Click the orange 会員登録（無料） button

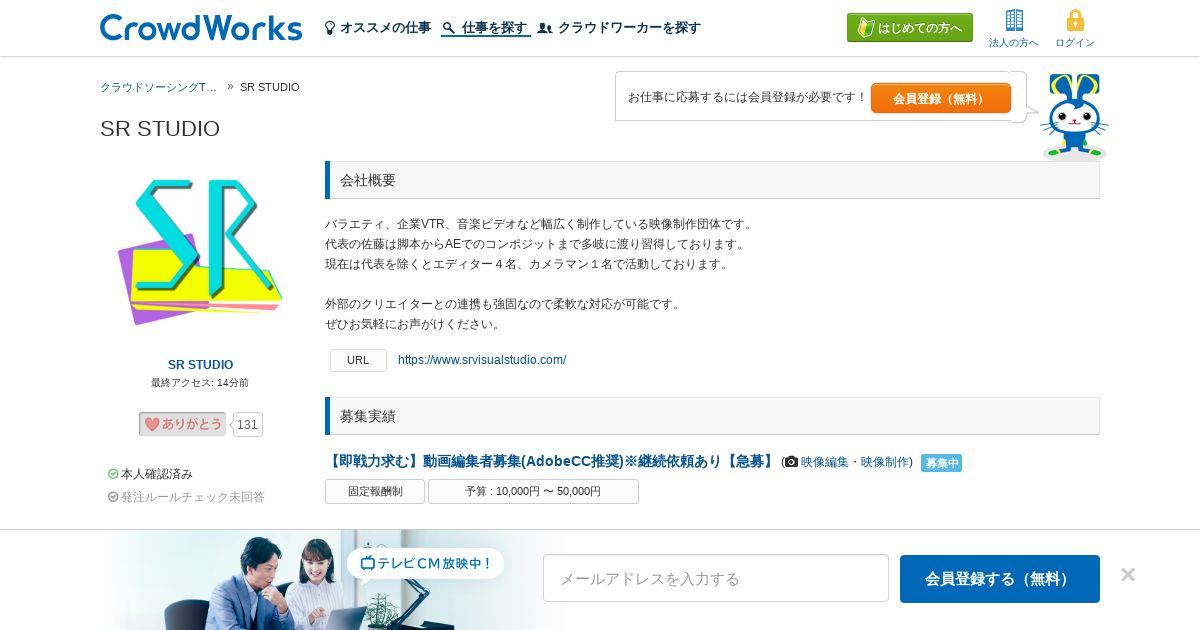pos(941,98)
